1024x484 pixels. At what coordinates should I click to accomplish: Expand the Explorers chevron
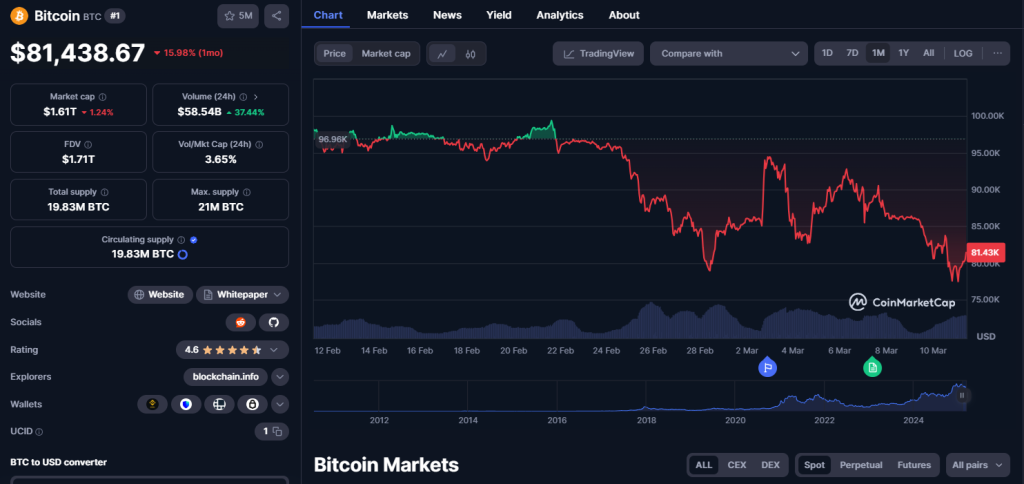tap(280, 377)
